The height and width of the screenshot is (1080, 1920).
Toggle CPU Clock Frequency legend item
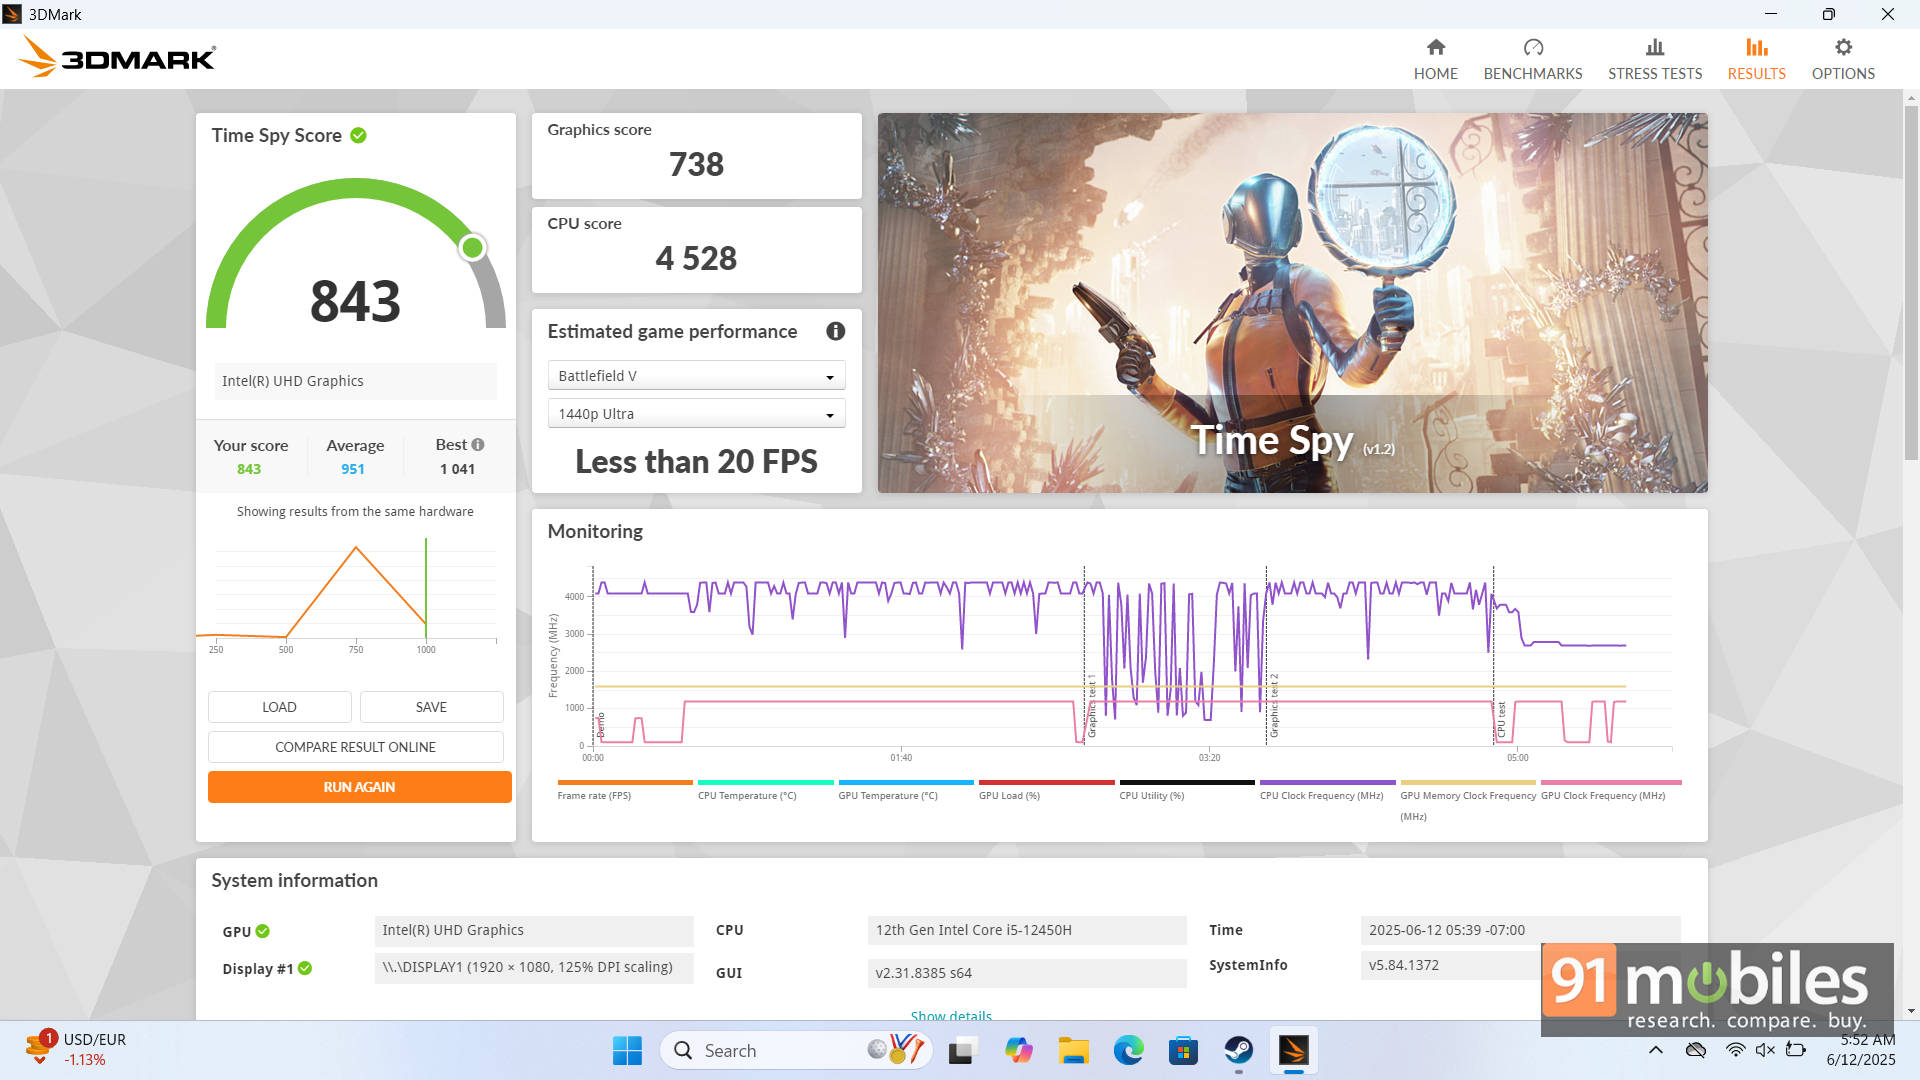coord(1327,789)
